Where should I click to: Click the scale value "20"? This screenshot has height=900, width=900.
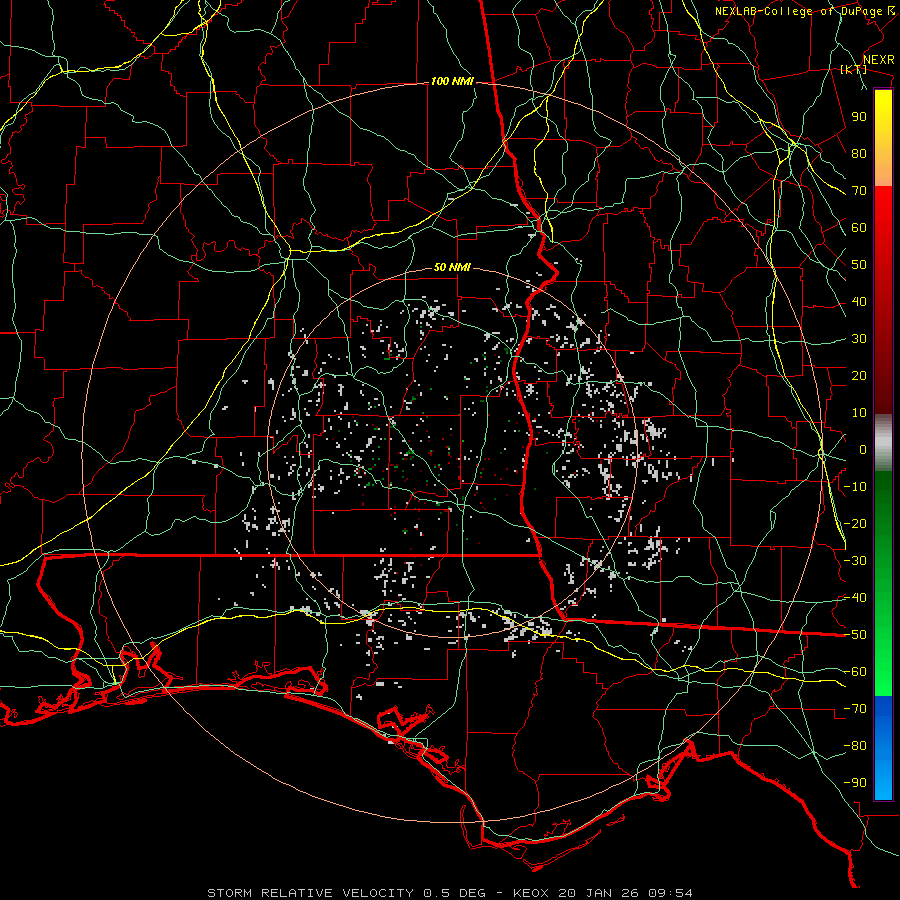(859, 376)
